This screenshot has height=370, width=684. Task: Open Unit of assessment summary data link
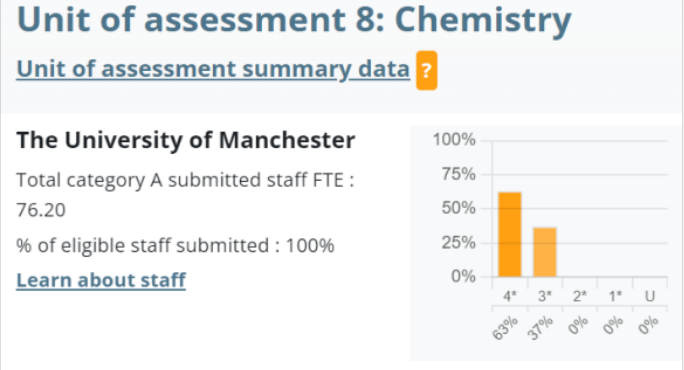tap(213, 69)
